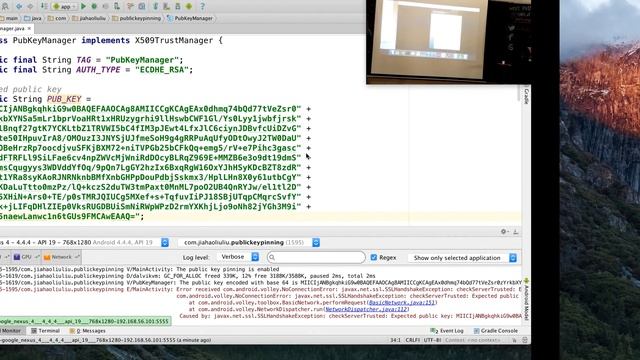Image resolution: width=640 pixels, height=360 pixels.
Task: Open the Verbose log level dropdown
Action: click(238, 257)
